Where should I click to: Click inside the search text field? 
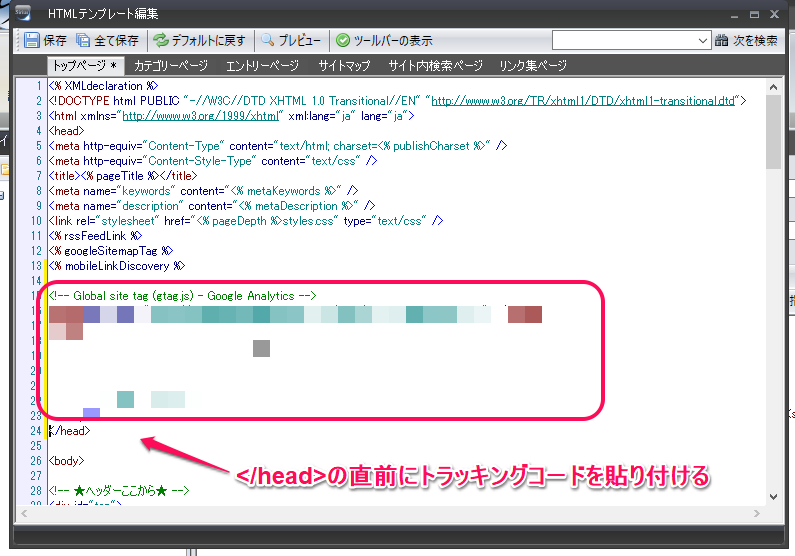click(623, 41)
